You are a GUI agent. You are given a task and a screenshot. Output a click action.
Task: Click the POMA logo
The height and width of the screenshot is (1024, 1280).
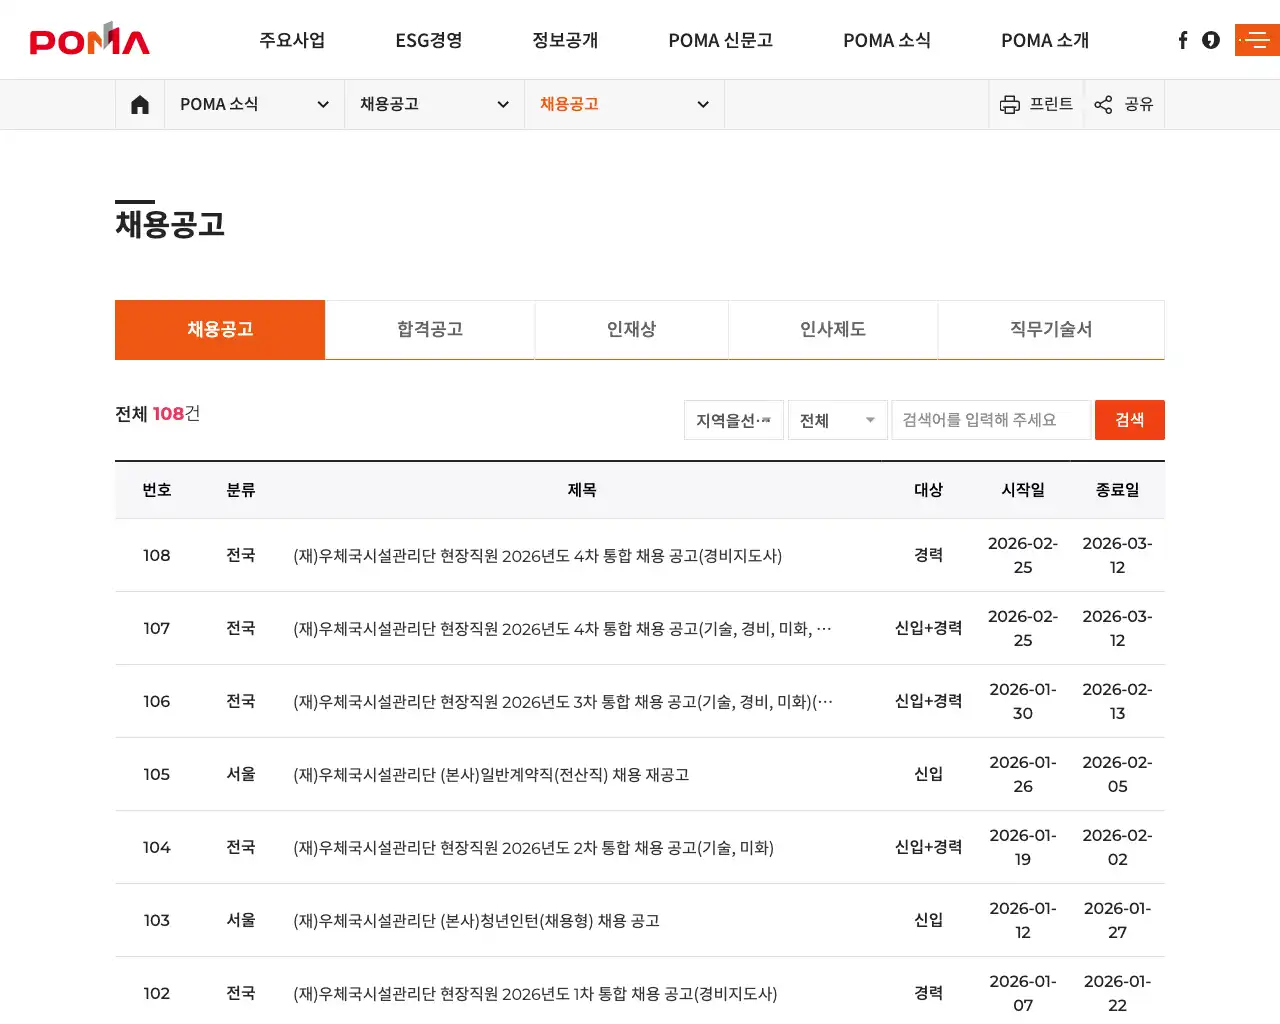pos(89,39)
